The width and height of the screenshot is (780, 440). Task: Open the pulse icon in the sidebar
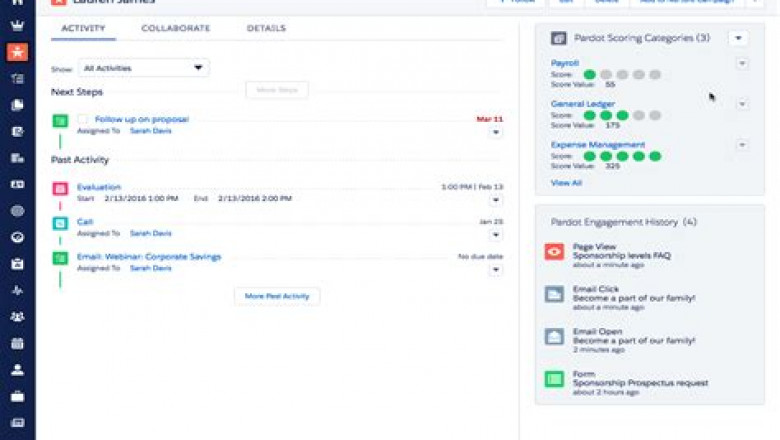pos(17,291)
